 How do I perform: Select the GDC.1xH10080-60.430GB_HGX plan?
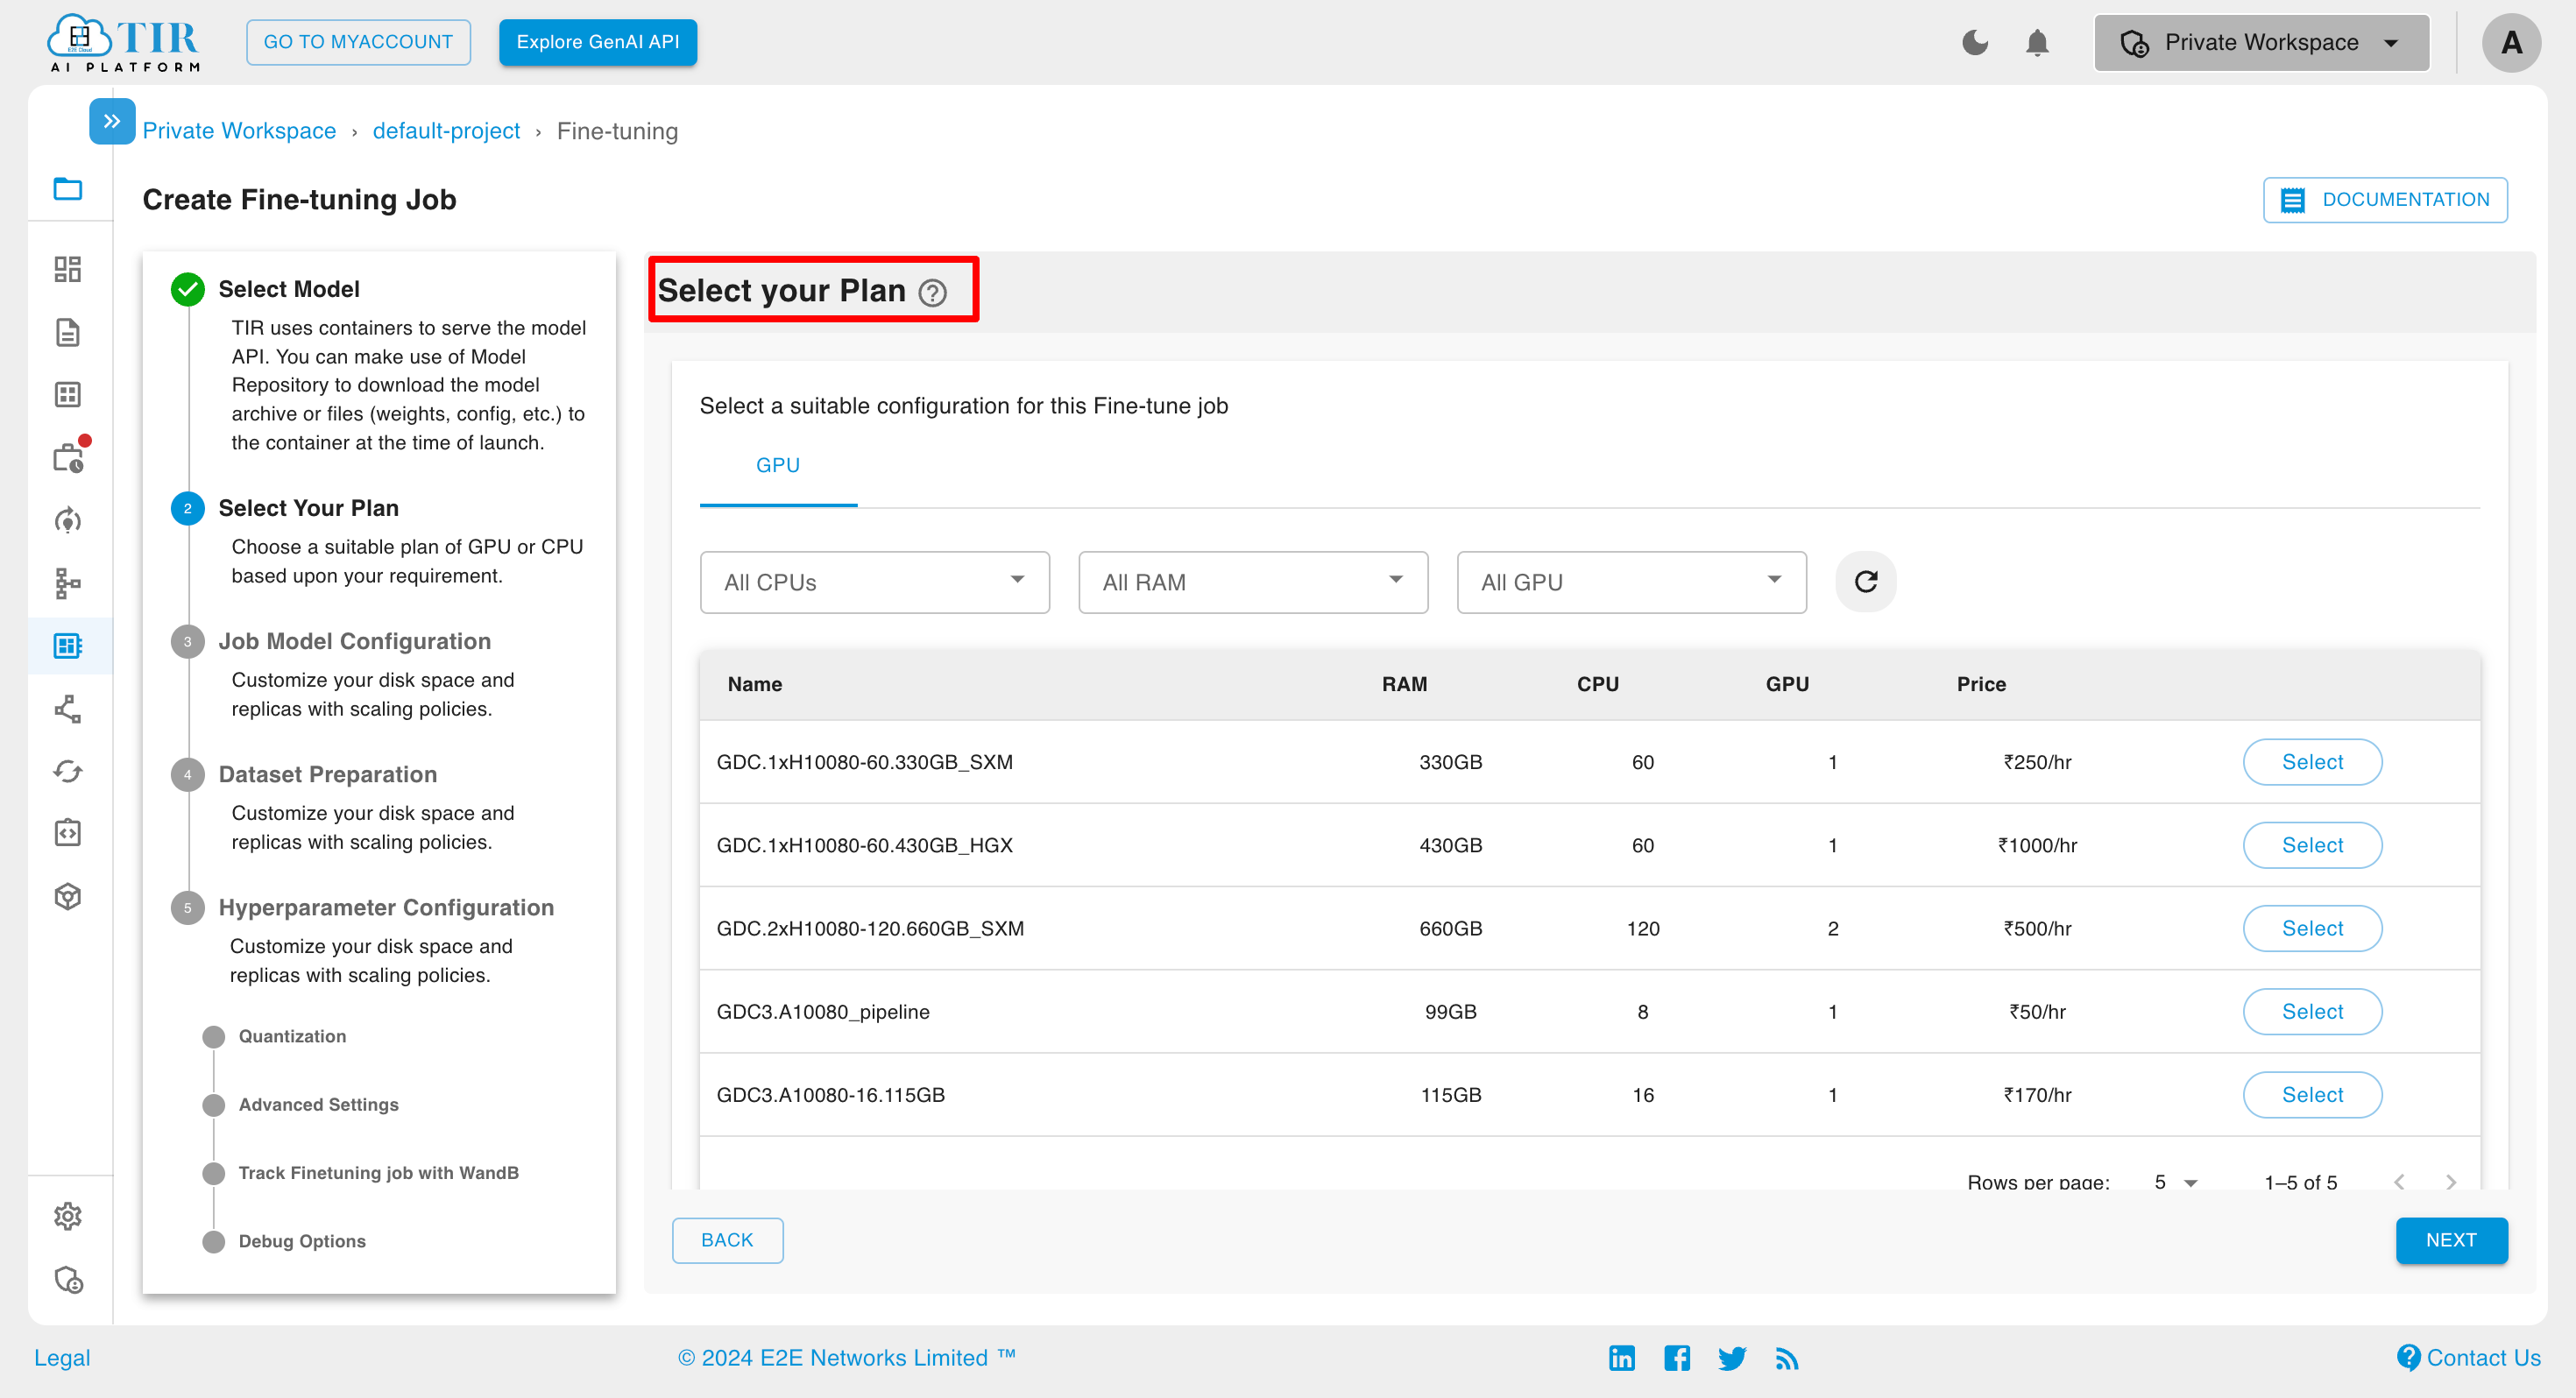pos(2312,845)
